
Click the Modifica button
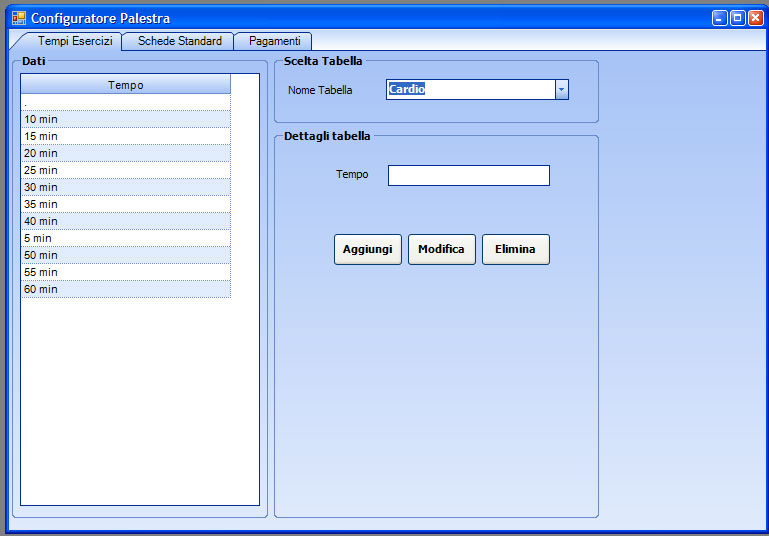[x=441, y=249]
